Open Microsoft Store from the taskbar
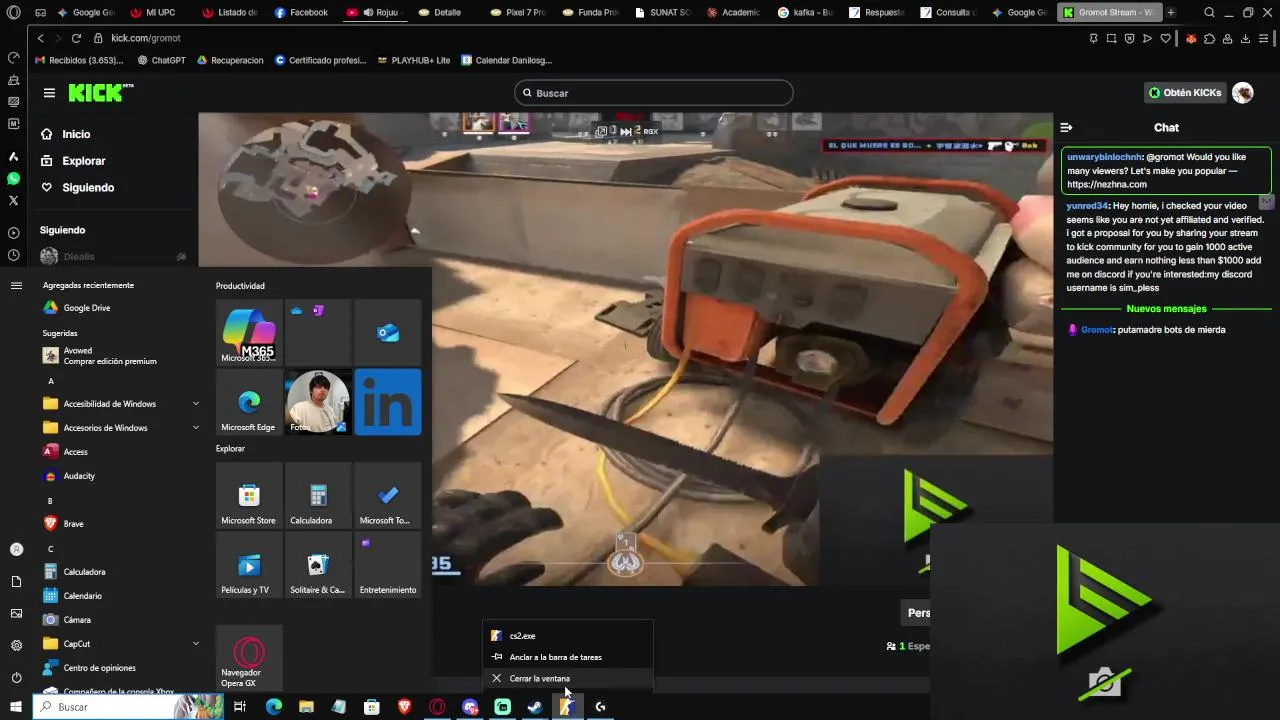This screenshot has width=1280, height=720. tap(372, 707)
